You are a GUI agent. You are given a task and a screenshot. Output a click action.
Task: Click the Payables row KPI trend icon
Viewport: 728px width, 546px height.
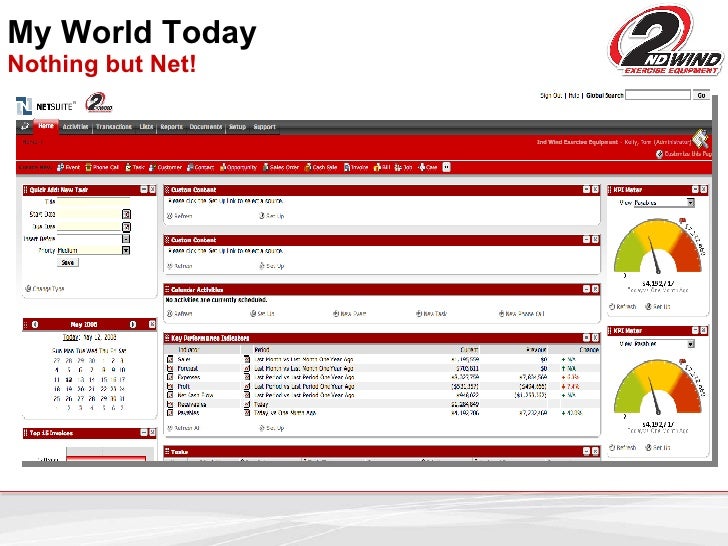pos(170,412)
